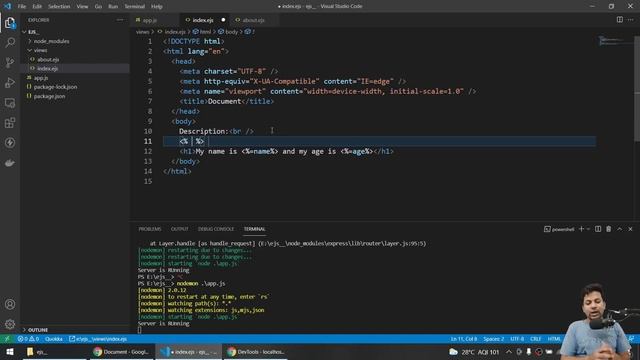Open Remote Explorer view
640x360 pixels.
point(10,103)
